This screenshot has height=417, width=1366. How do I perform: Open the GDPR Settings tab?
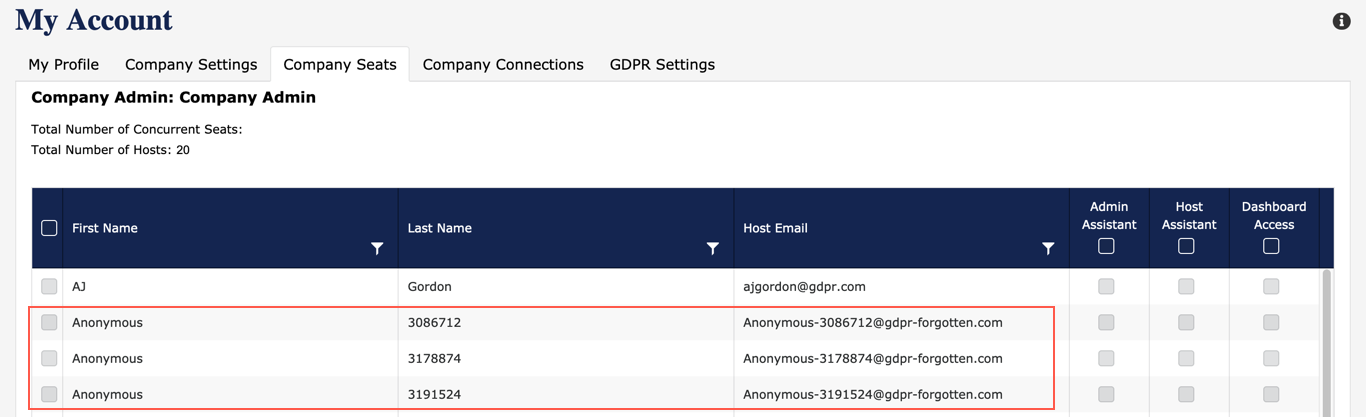coord(662,65)
